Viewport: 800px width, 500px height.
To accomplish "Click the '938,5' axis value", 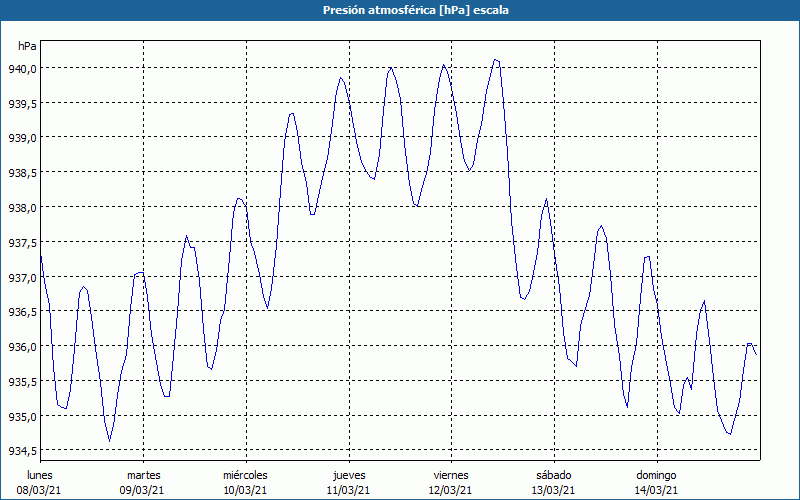I will click(22, 172).
